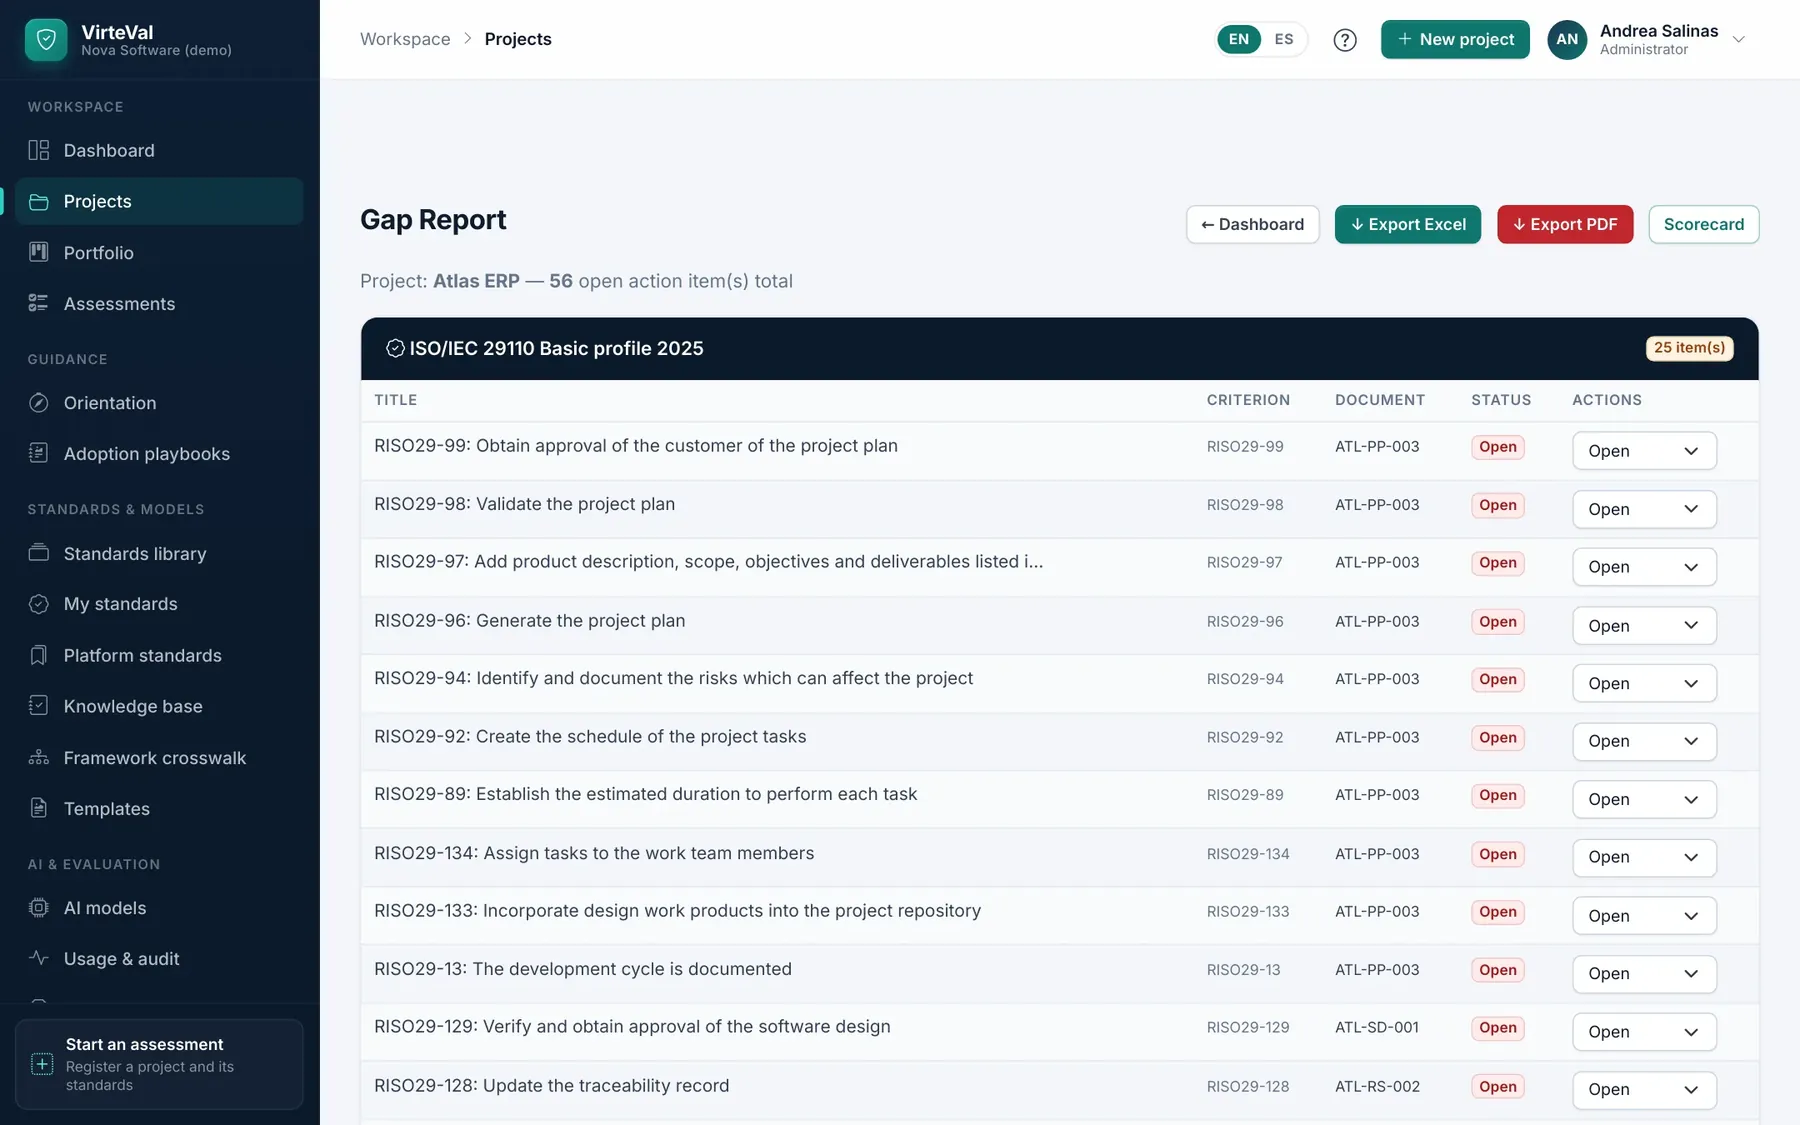This screenshot has height=1125, width=1800.
Task: Click the Framework crosswalk icon
Action: 39,757
